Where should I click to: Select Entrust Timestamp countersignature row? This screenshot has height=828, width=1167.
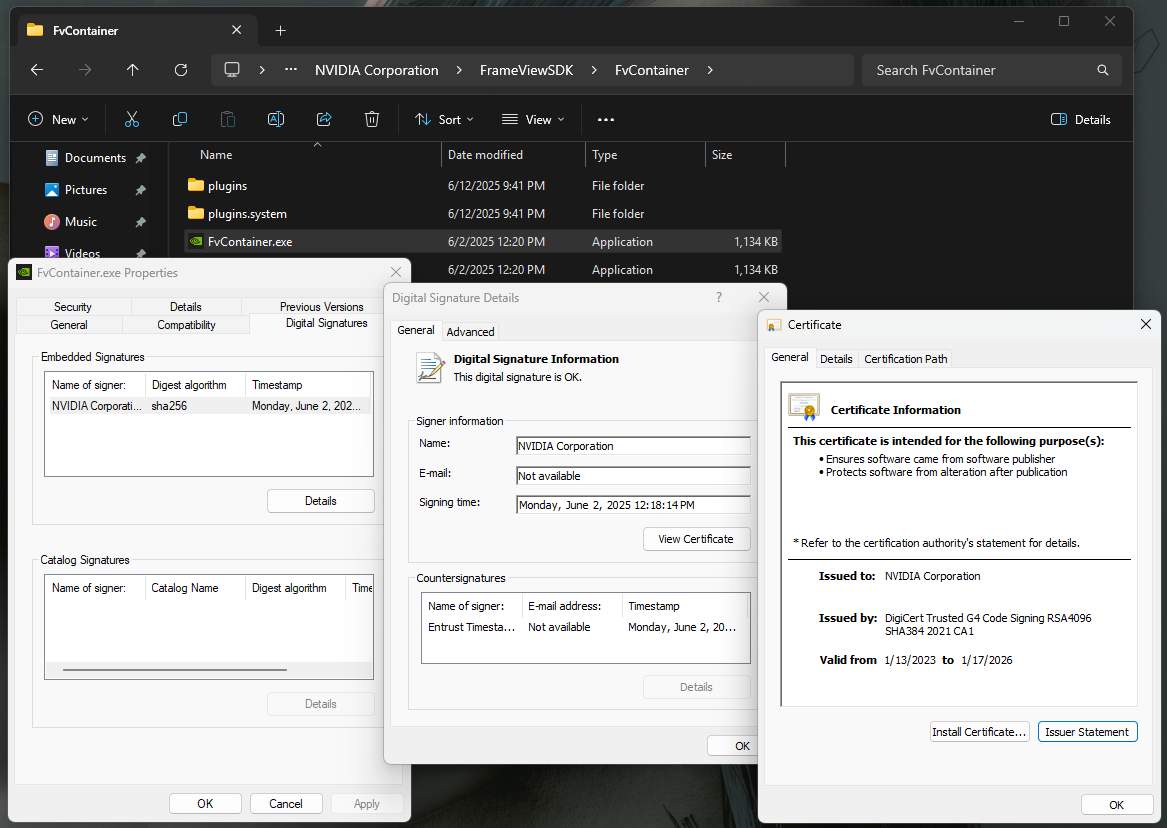pyautogui.click(x=585, y=627)
